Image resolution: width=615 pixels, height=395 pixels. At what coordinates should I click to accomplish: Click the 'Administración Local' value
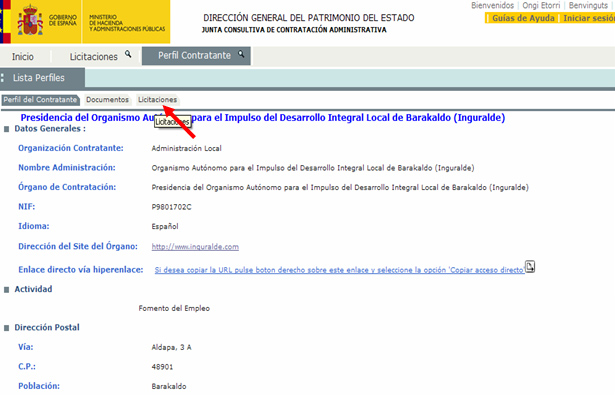coord(186,148)
